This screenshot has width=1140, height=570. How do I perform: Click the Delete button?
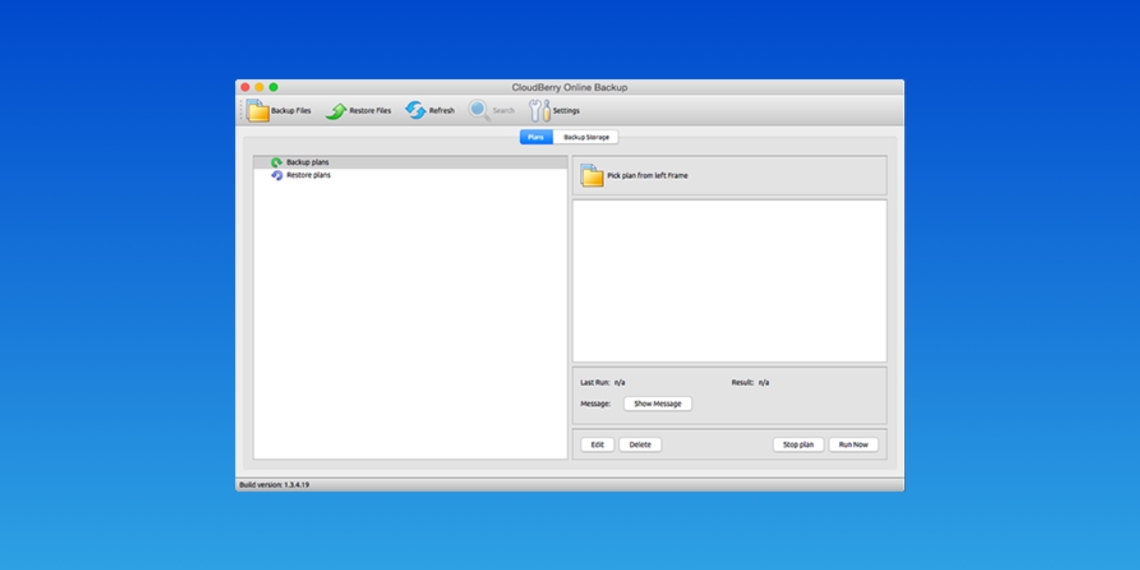(x=640, y=445)
